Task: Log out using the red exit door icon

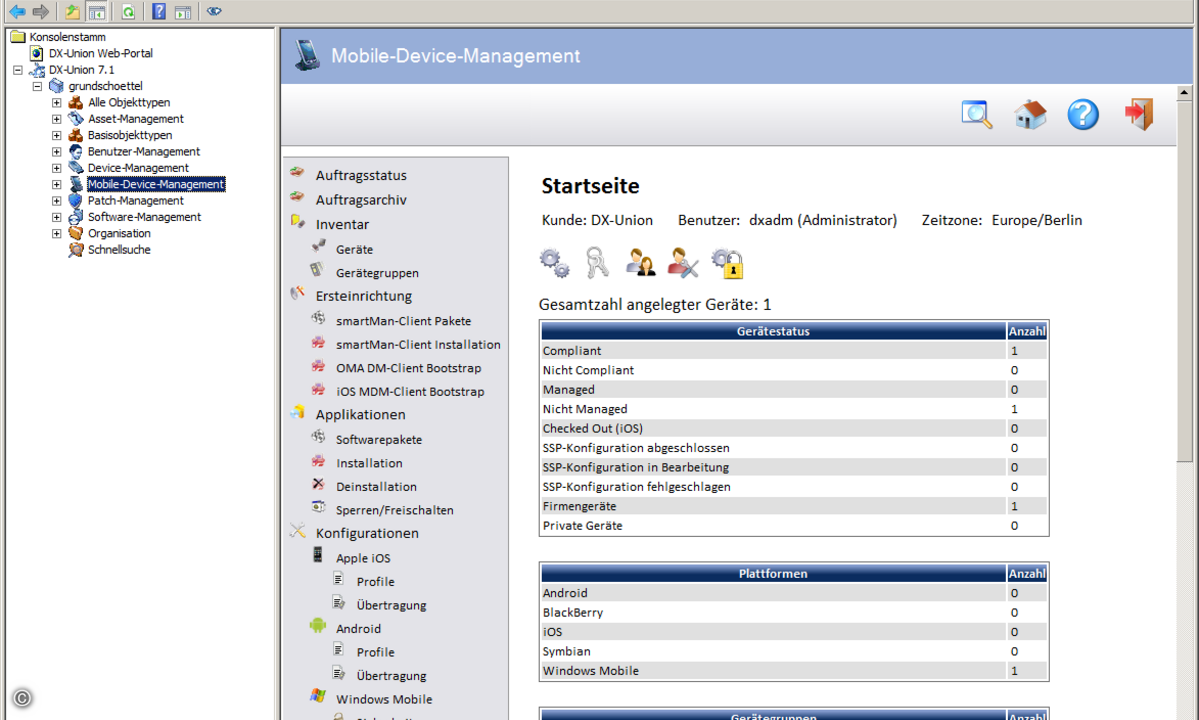Action: (x=1139, y=115)
